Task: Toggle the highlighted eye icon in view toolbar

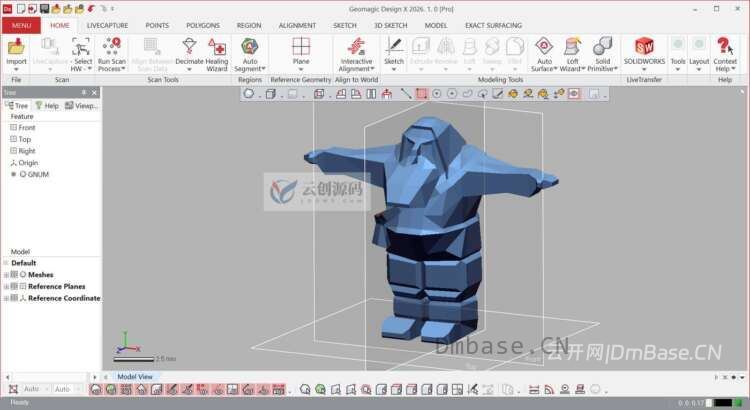Action: [x=574, y=94]
